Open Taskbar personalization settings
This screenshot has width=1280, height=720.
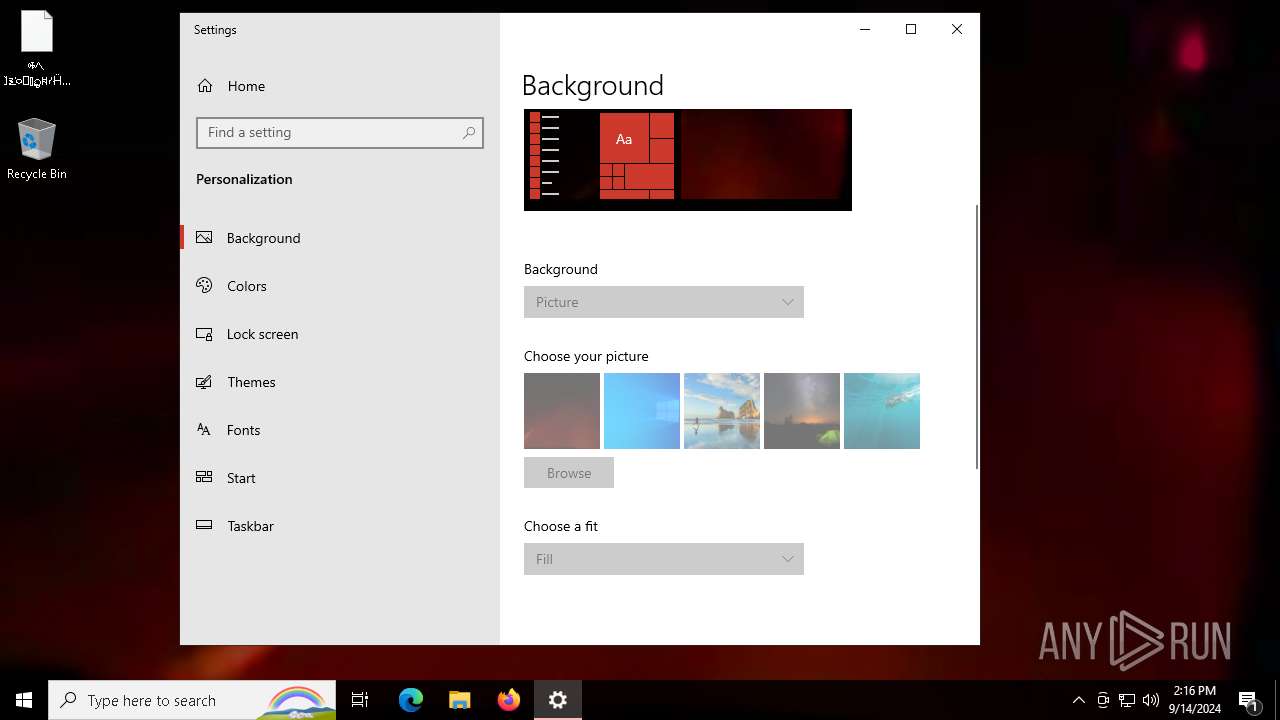[x=340, y=526]
